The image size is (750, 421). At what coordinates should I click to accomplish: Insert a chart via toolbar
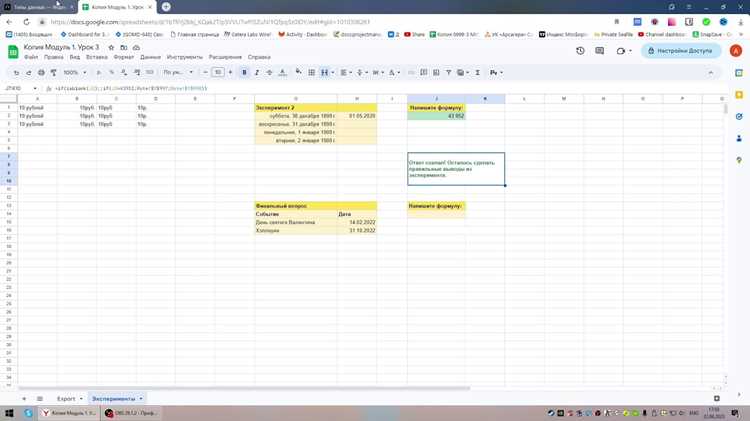436,73
